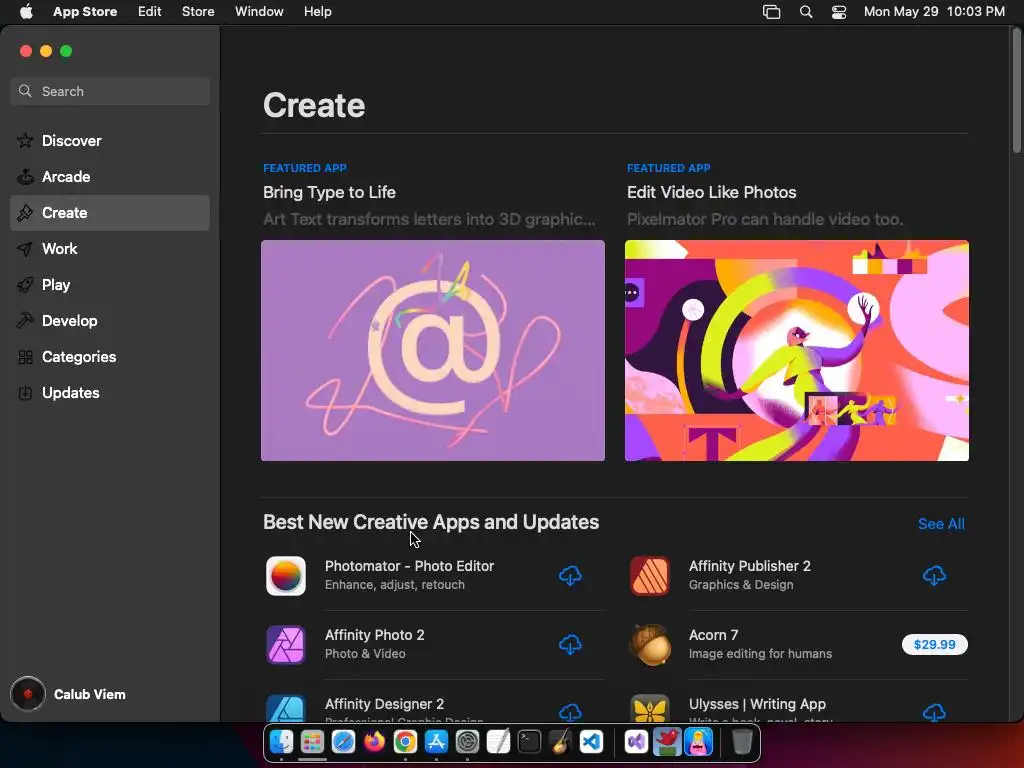Download Affinity Photo 2 via cloud icon

coord(570,645)
